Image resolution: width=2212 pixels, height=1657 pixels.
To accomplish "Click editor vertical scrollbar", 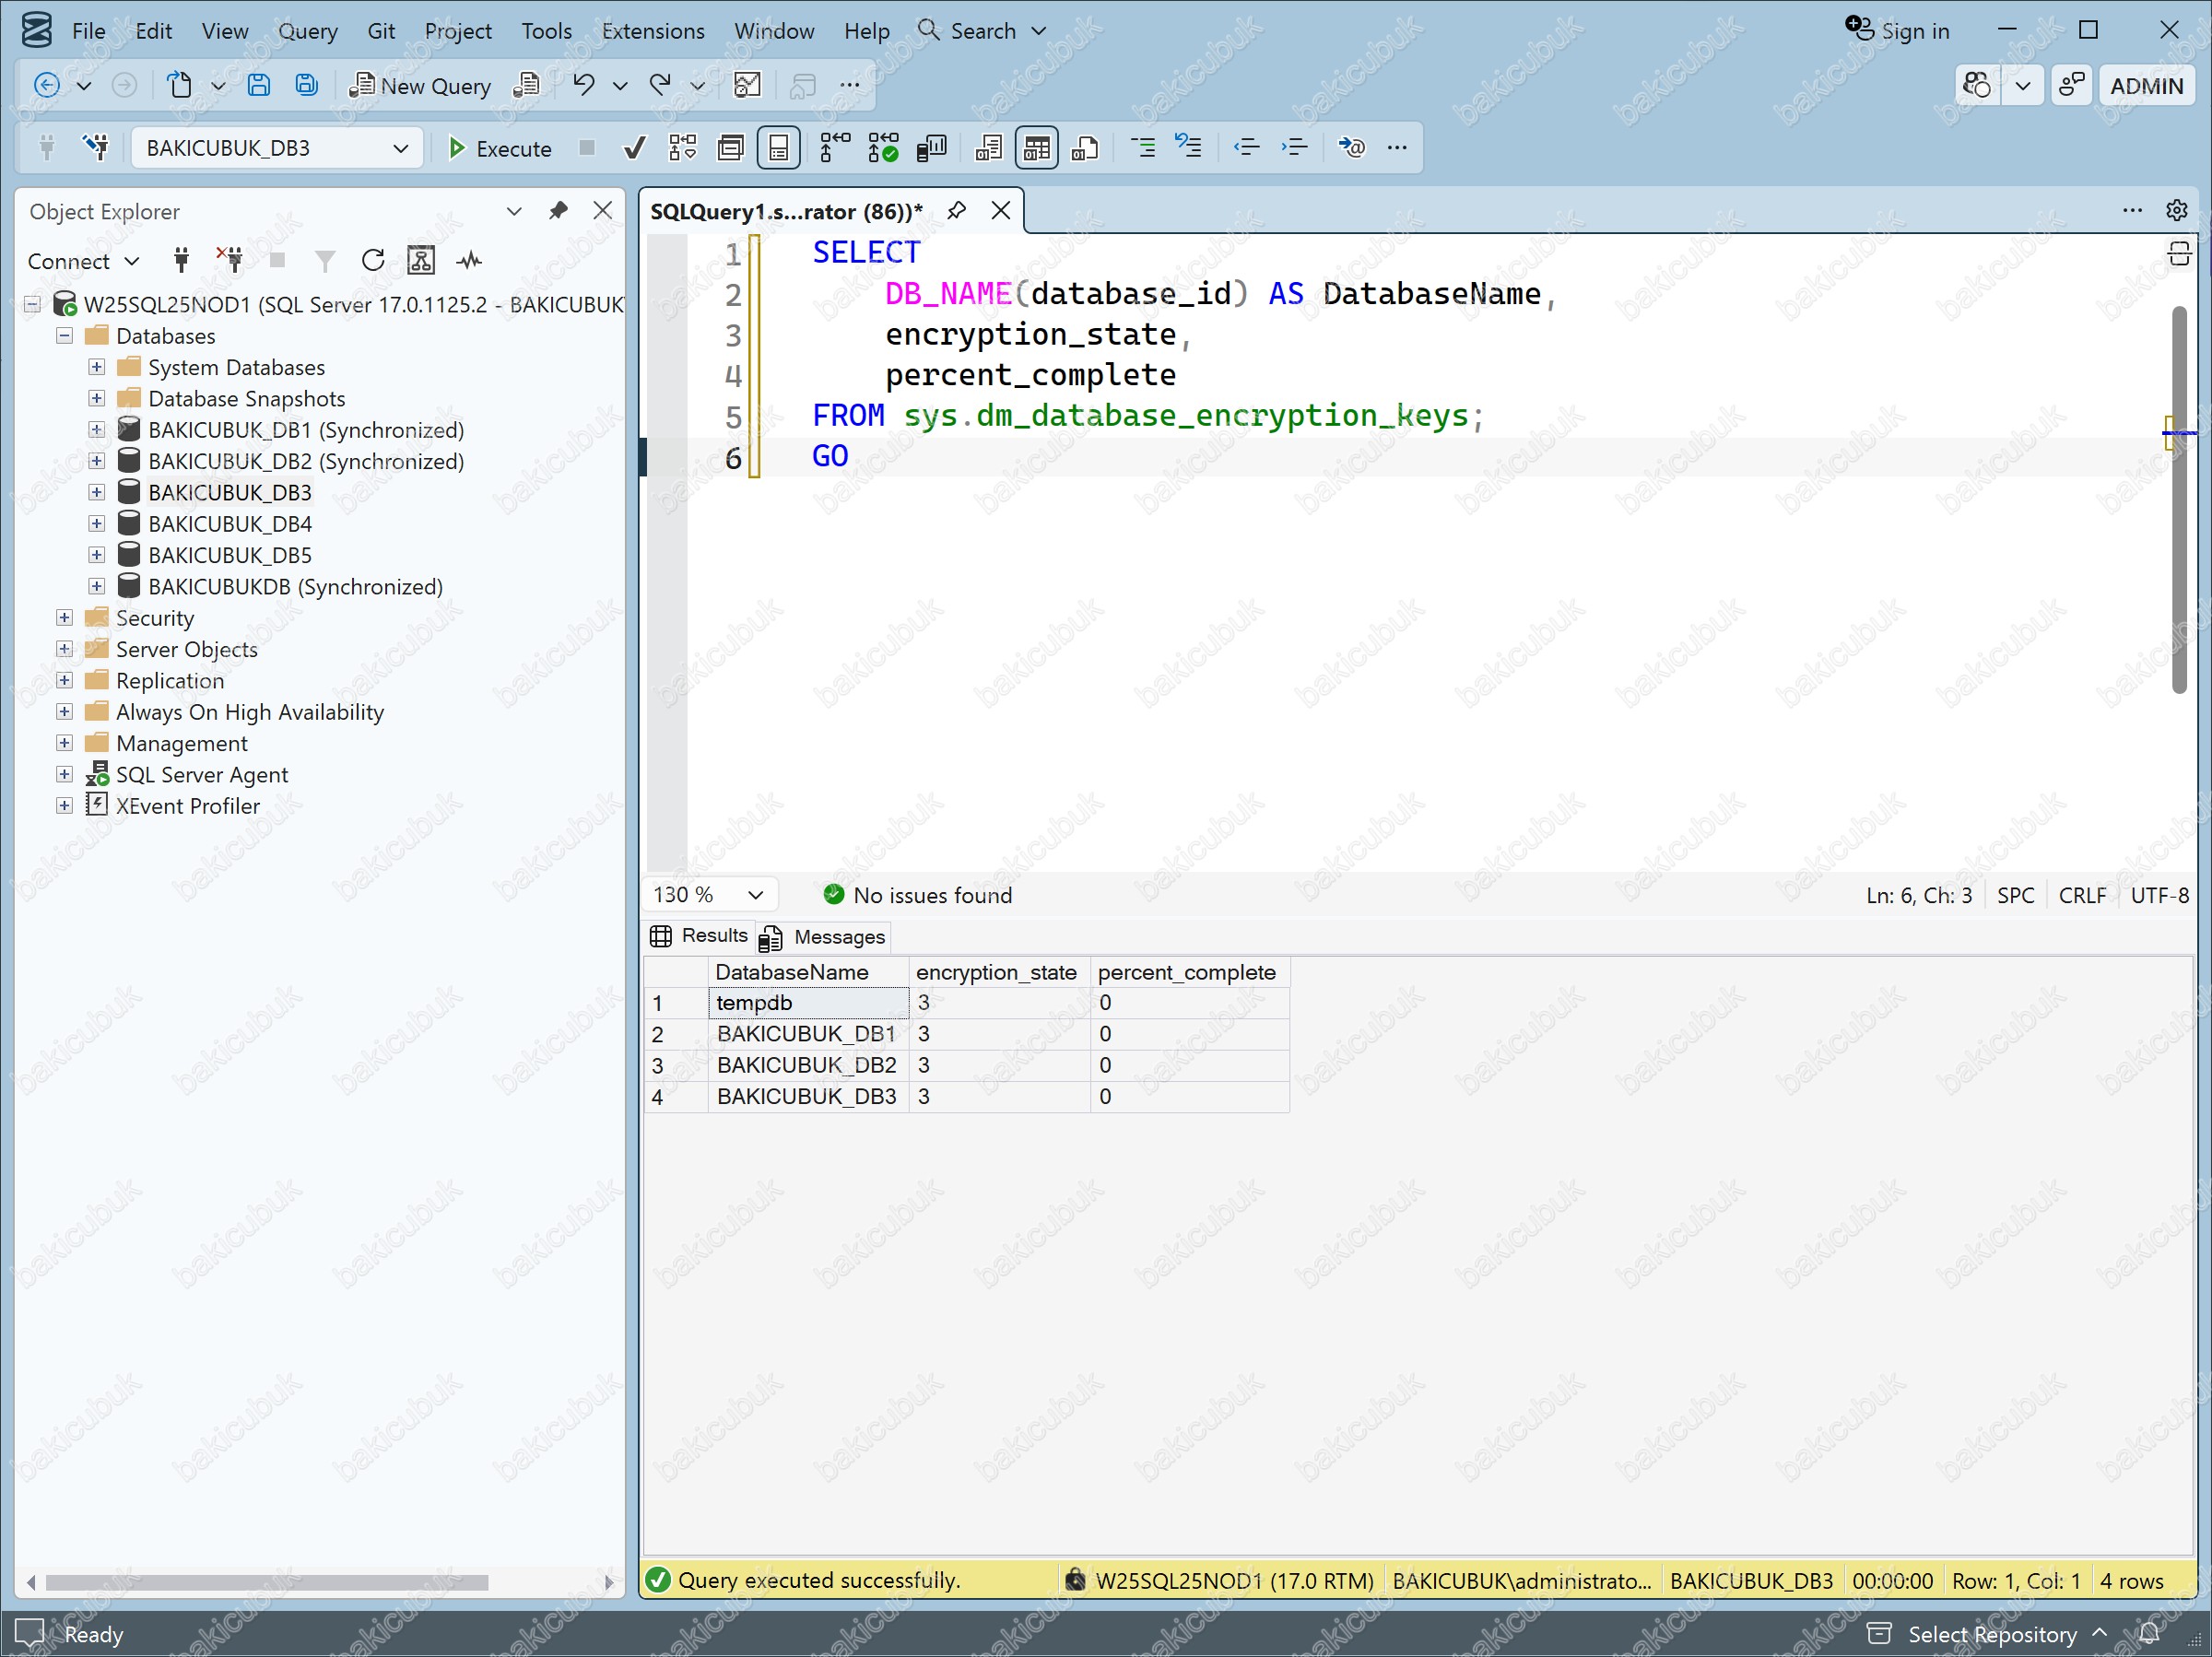I will [2179, 500].
